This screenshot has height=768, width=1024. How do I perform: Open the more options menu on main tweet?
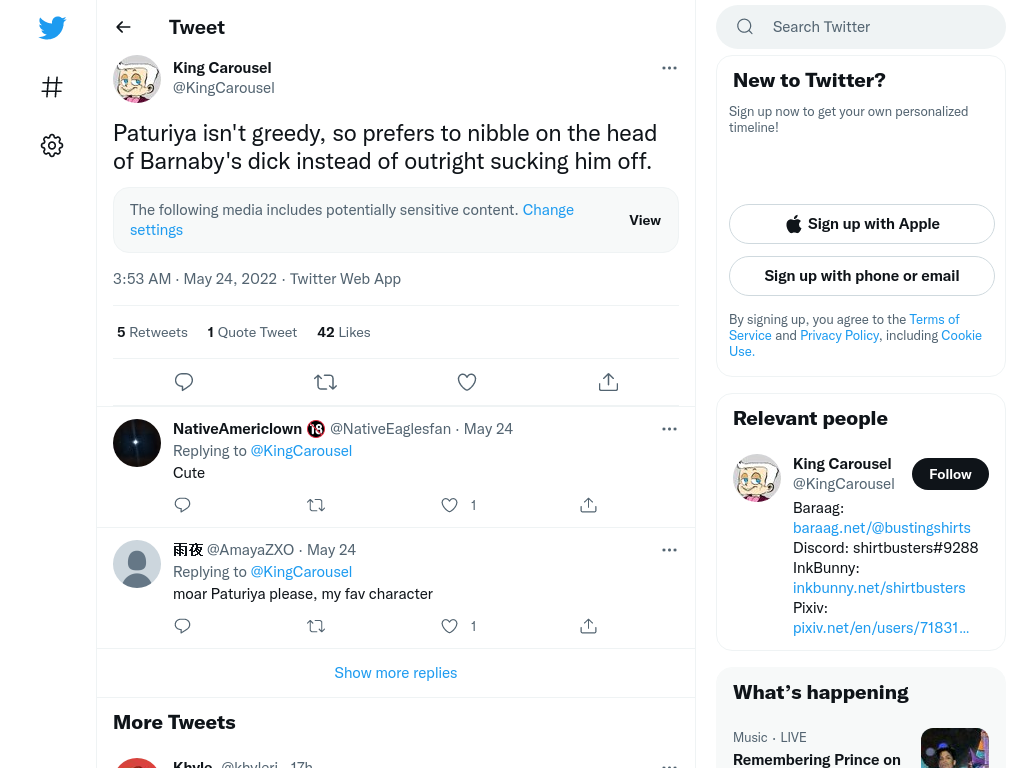(669, 68)
